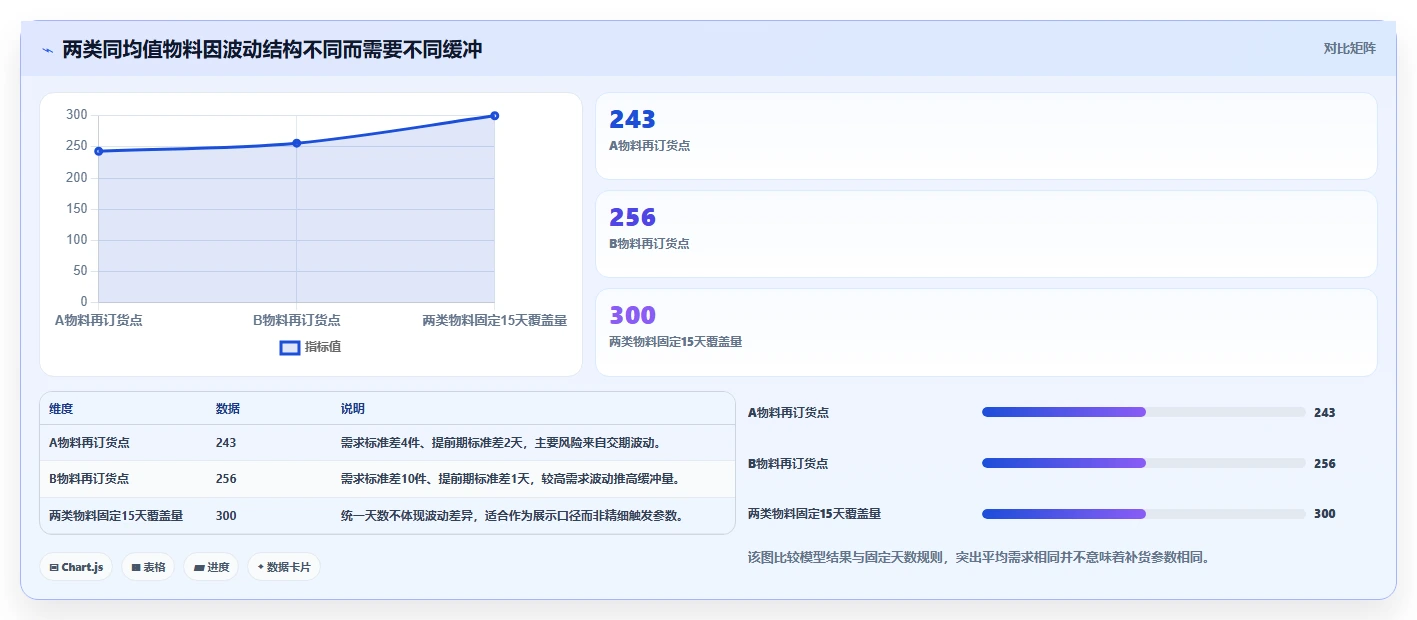
Task: Click the progress bar for B物料再订货点
Action: (1144, 463)
